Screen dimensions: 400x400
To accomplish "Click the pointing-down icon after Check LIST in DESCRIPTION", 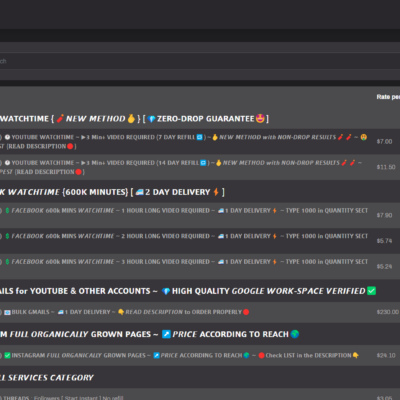I will click(356, 356).
